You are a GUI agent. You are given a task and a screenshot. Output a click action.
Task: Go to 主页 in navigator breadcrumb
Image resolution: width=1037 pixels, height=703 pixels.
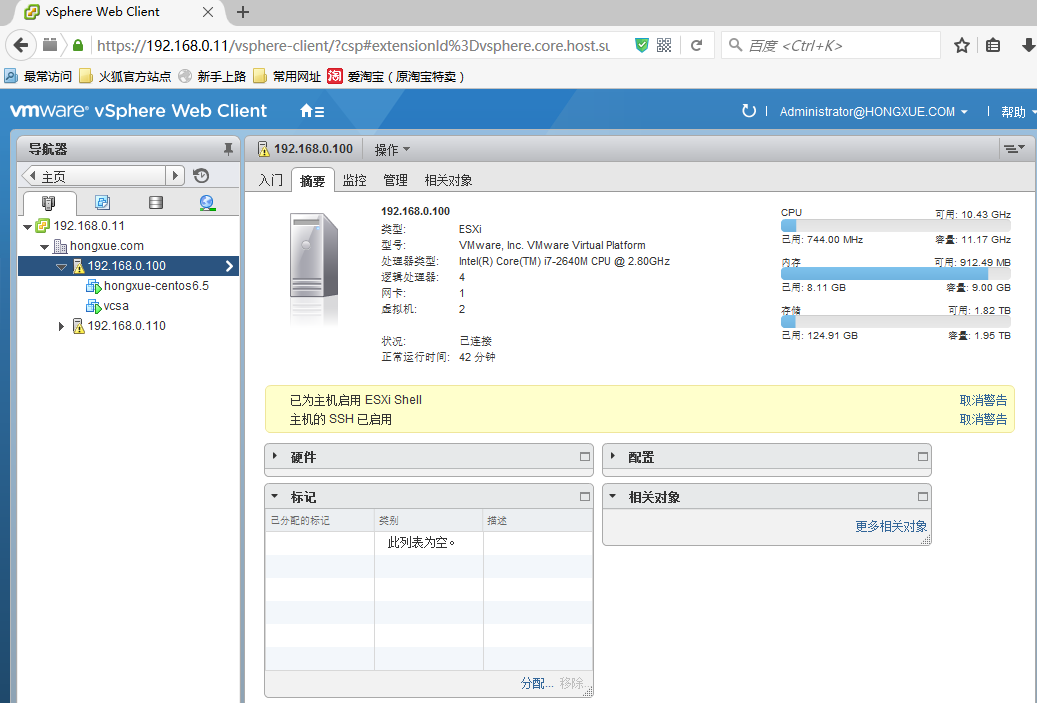[x=93, y=176]
